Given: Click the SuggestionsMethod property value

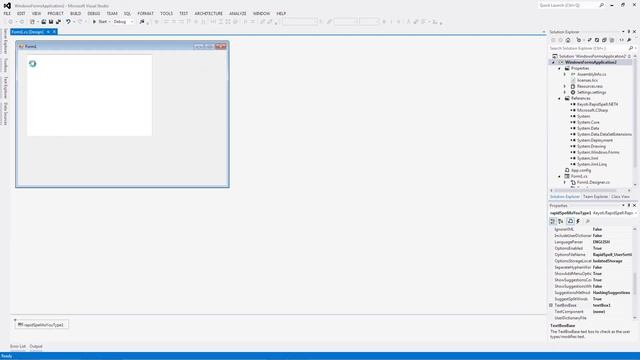Looking at the screenshot, I should (x=612, y=293).
